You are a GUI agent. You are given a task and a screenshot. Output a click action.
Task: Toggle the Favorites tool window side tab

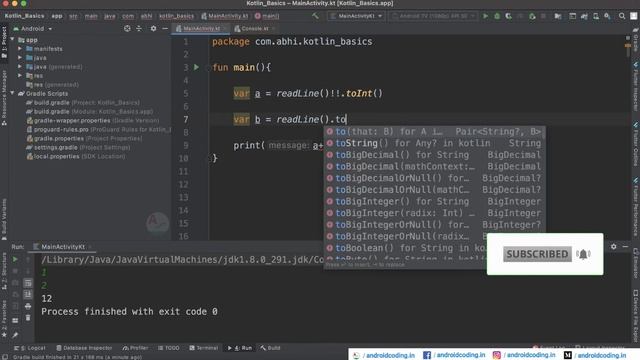point(4,318)
